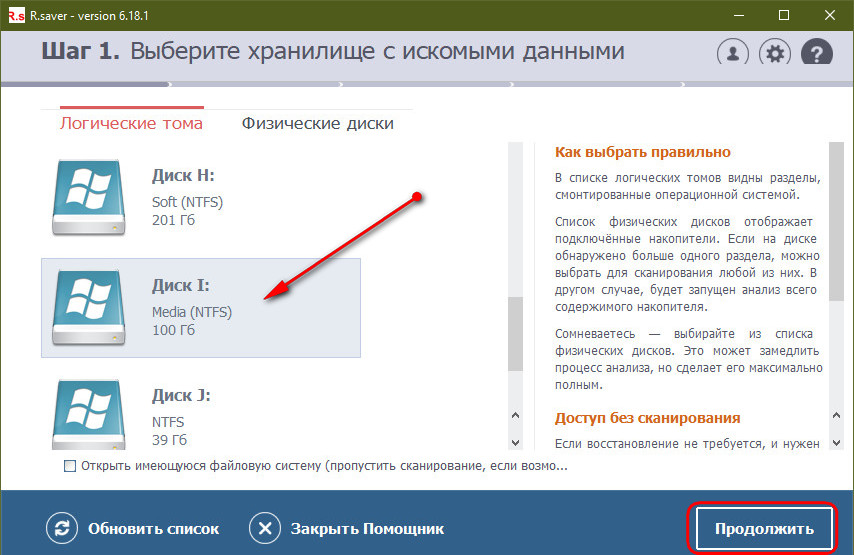Click the disk list scroll down arrow

click(x=515, y=442)
